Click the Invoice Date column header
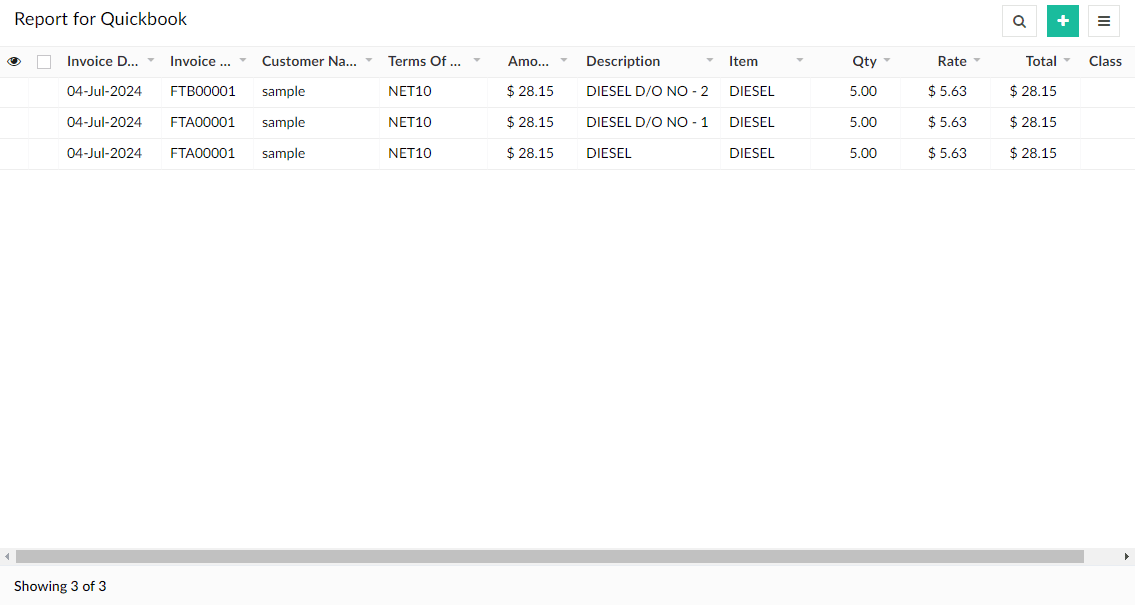 (x=102, y=61)
